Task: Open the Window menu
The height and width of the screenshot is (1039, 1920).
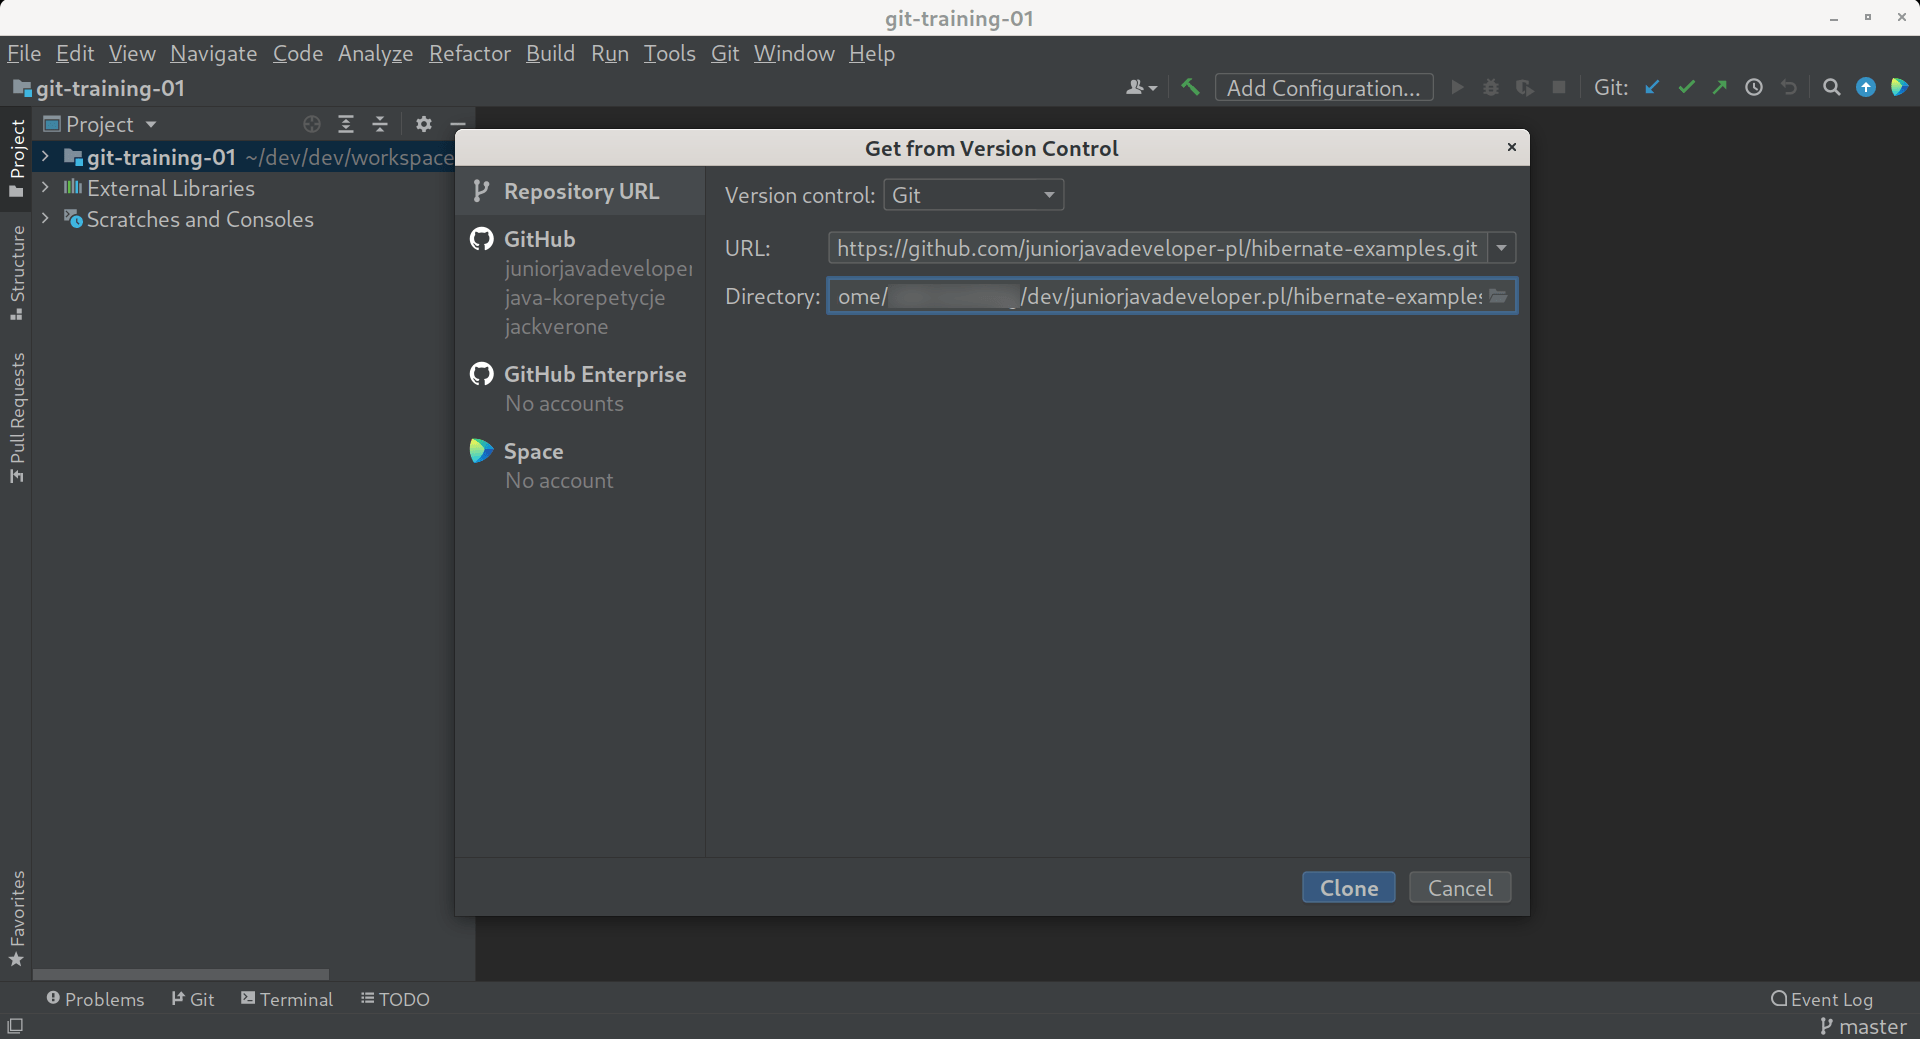Action: (x=794, y=54)
